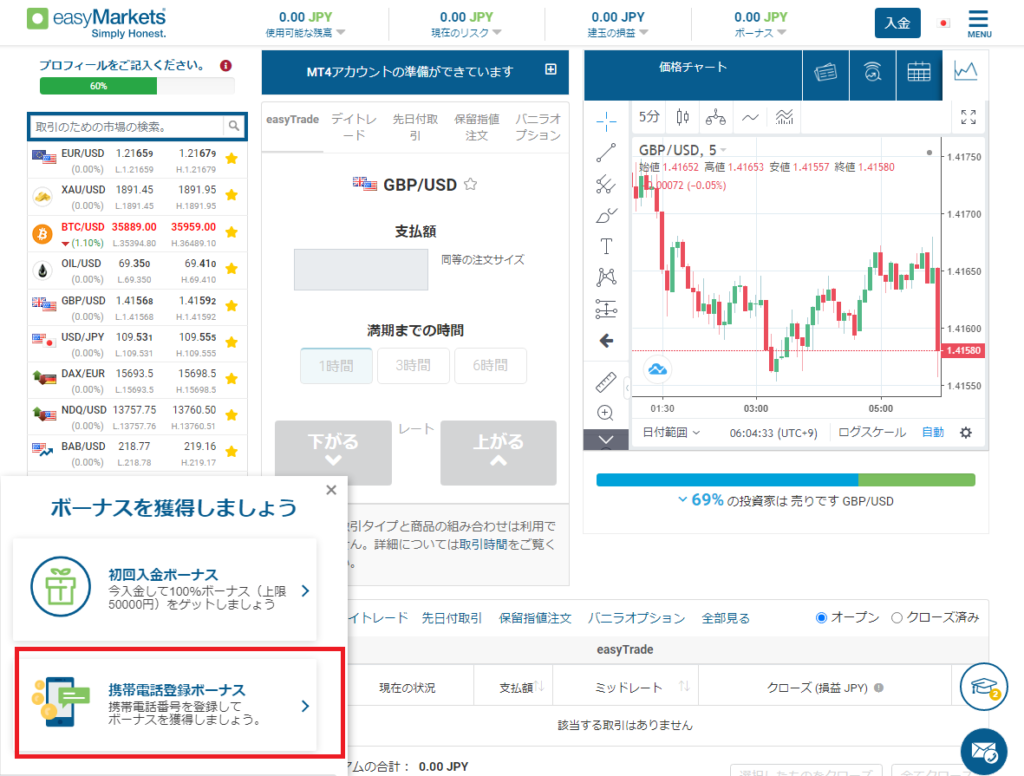This screenshot has height=776, width=1024.
Task: Click the GBP/USD buy-sell sentiment bar
Action: click(786, 480)
